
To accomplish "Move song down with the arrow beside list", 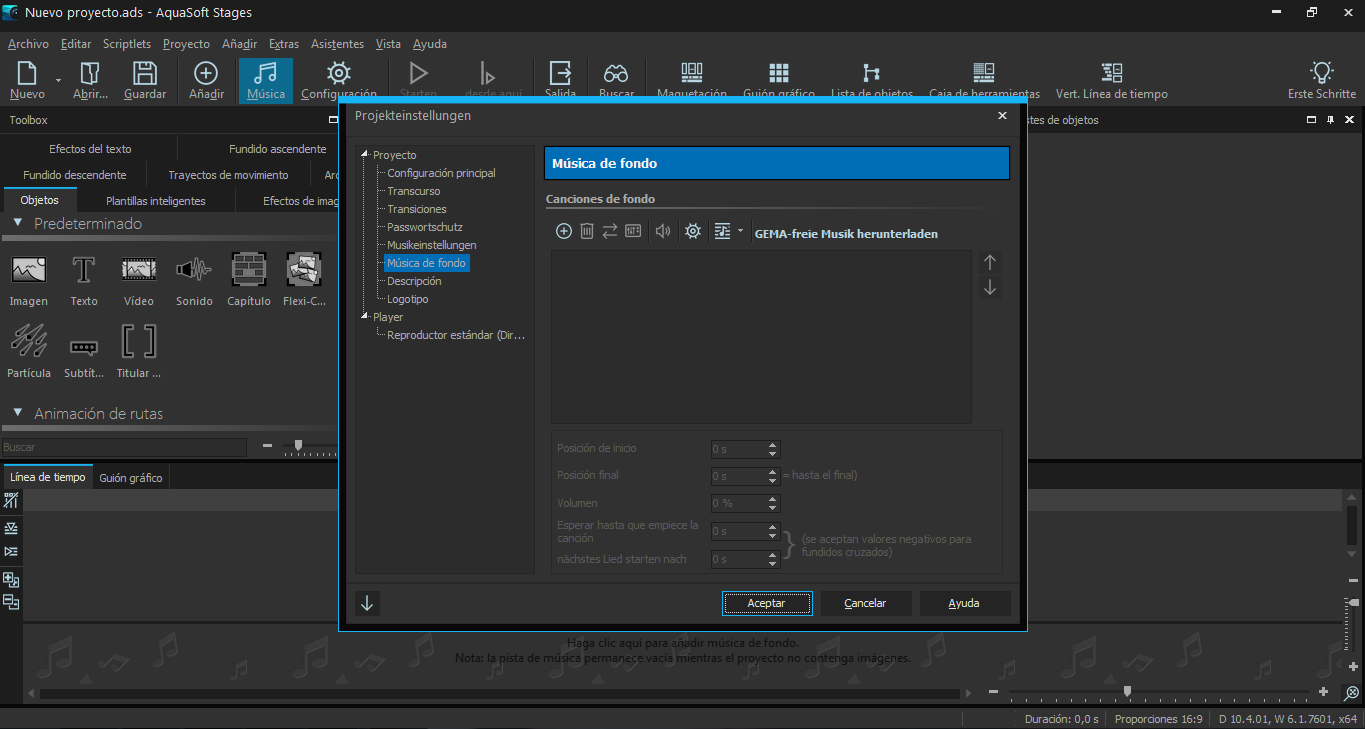I will pyautogui.click(x=990, y=287).
